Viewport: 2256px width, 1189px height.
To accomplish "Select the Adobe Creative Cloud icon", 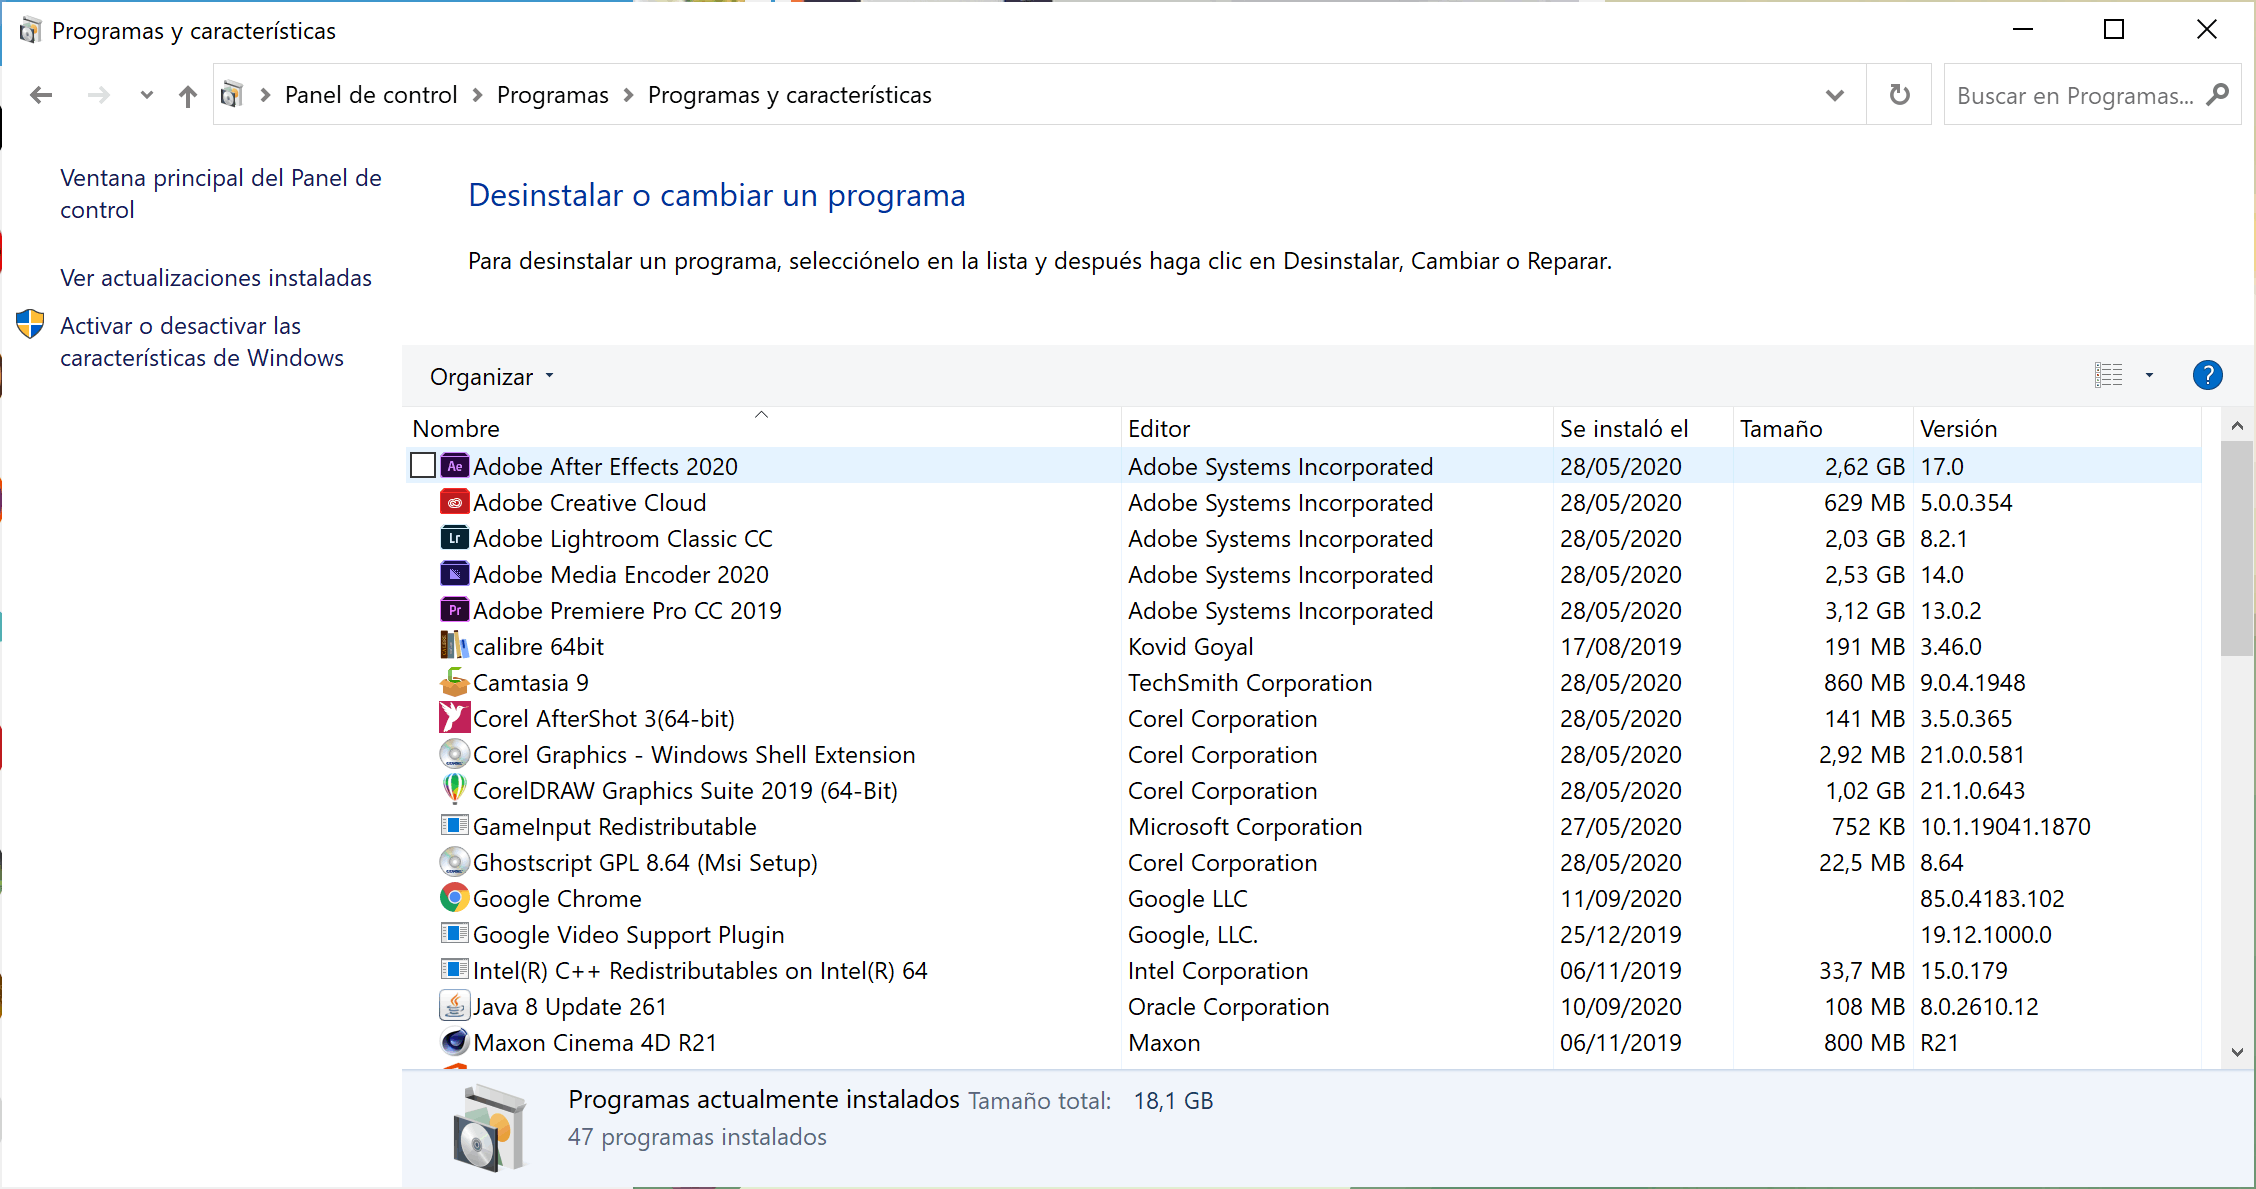I will click(x=455, y=502).
